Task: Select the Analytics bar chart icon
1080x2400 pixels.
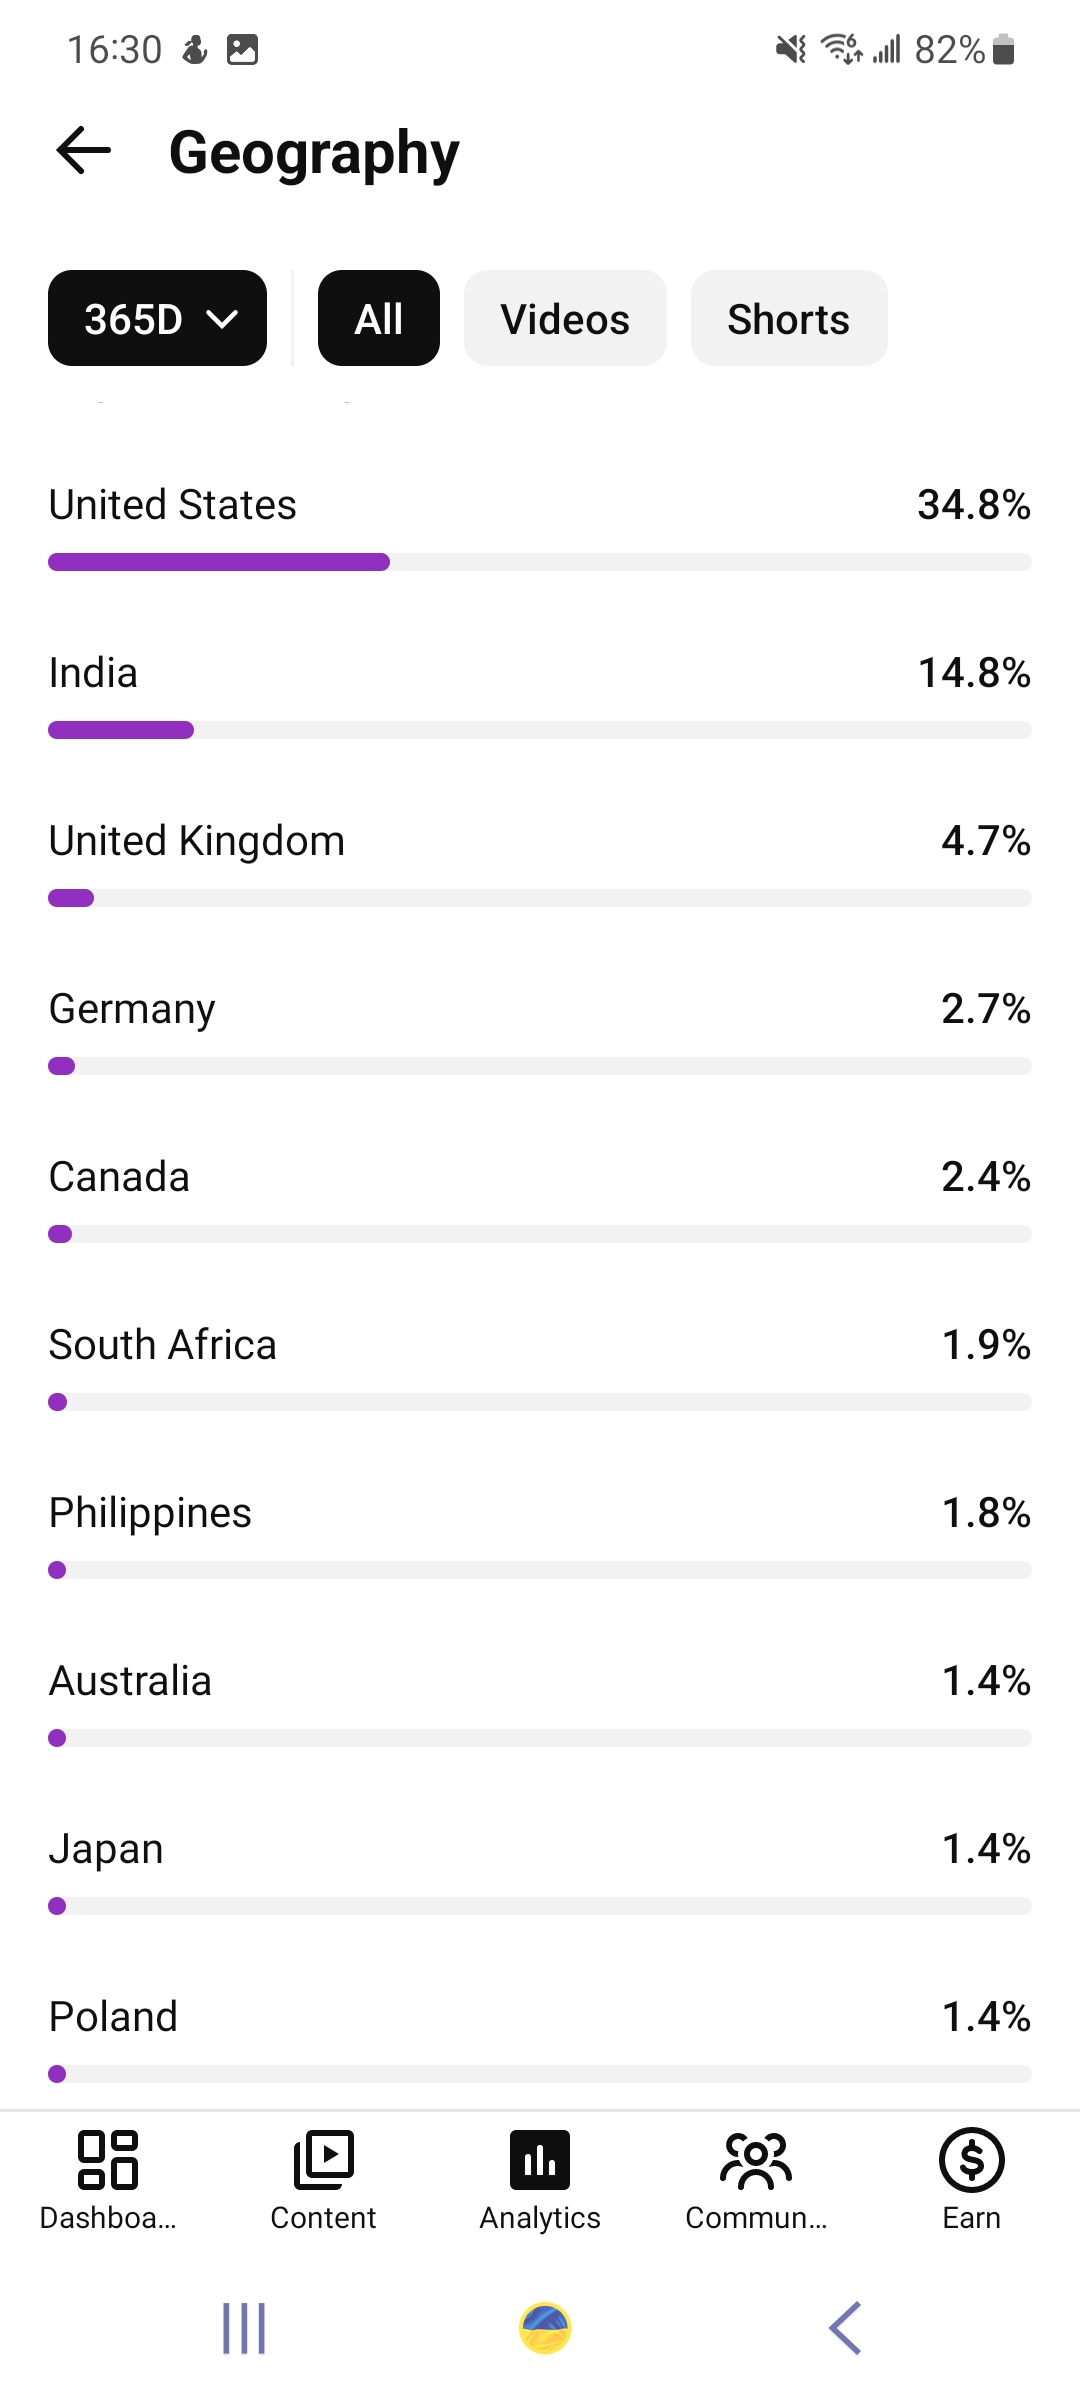Action: [x=540, y=2160]
